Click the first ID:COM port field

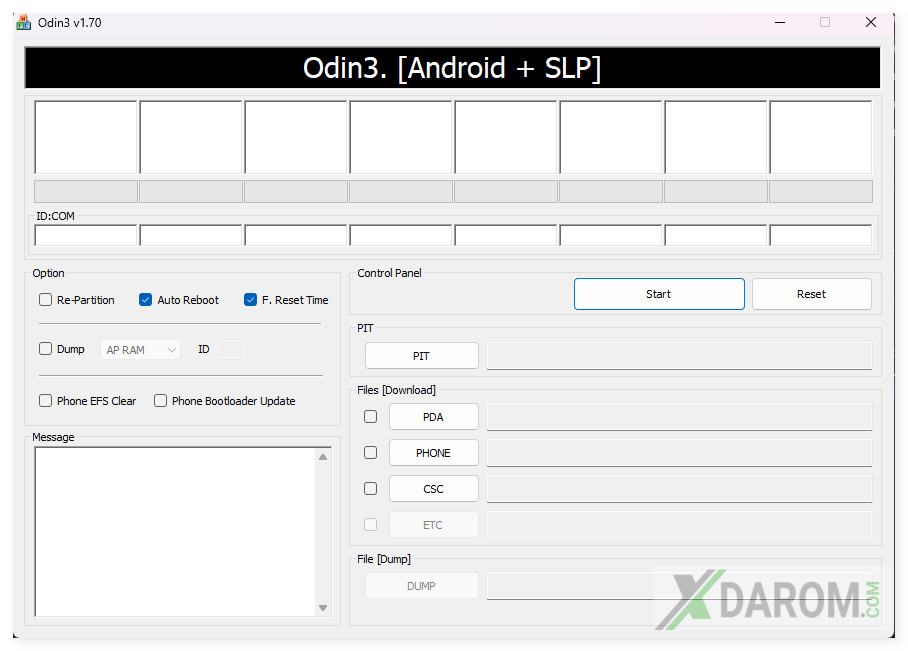(x=86, y=236)
